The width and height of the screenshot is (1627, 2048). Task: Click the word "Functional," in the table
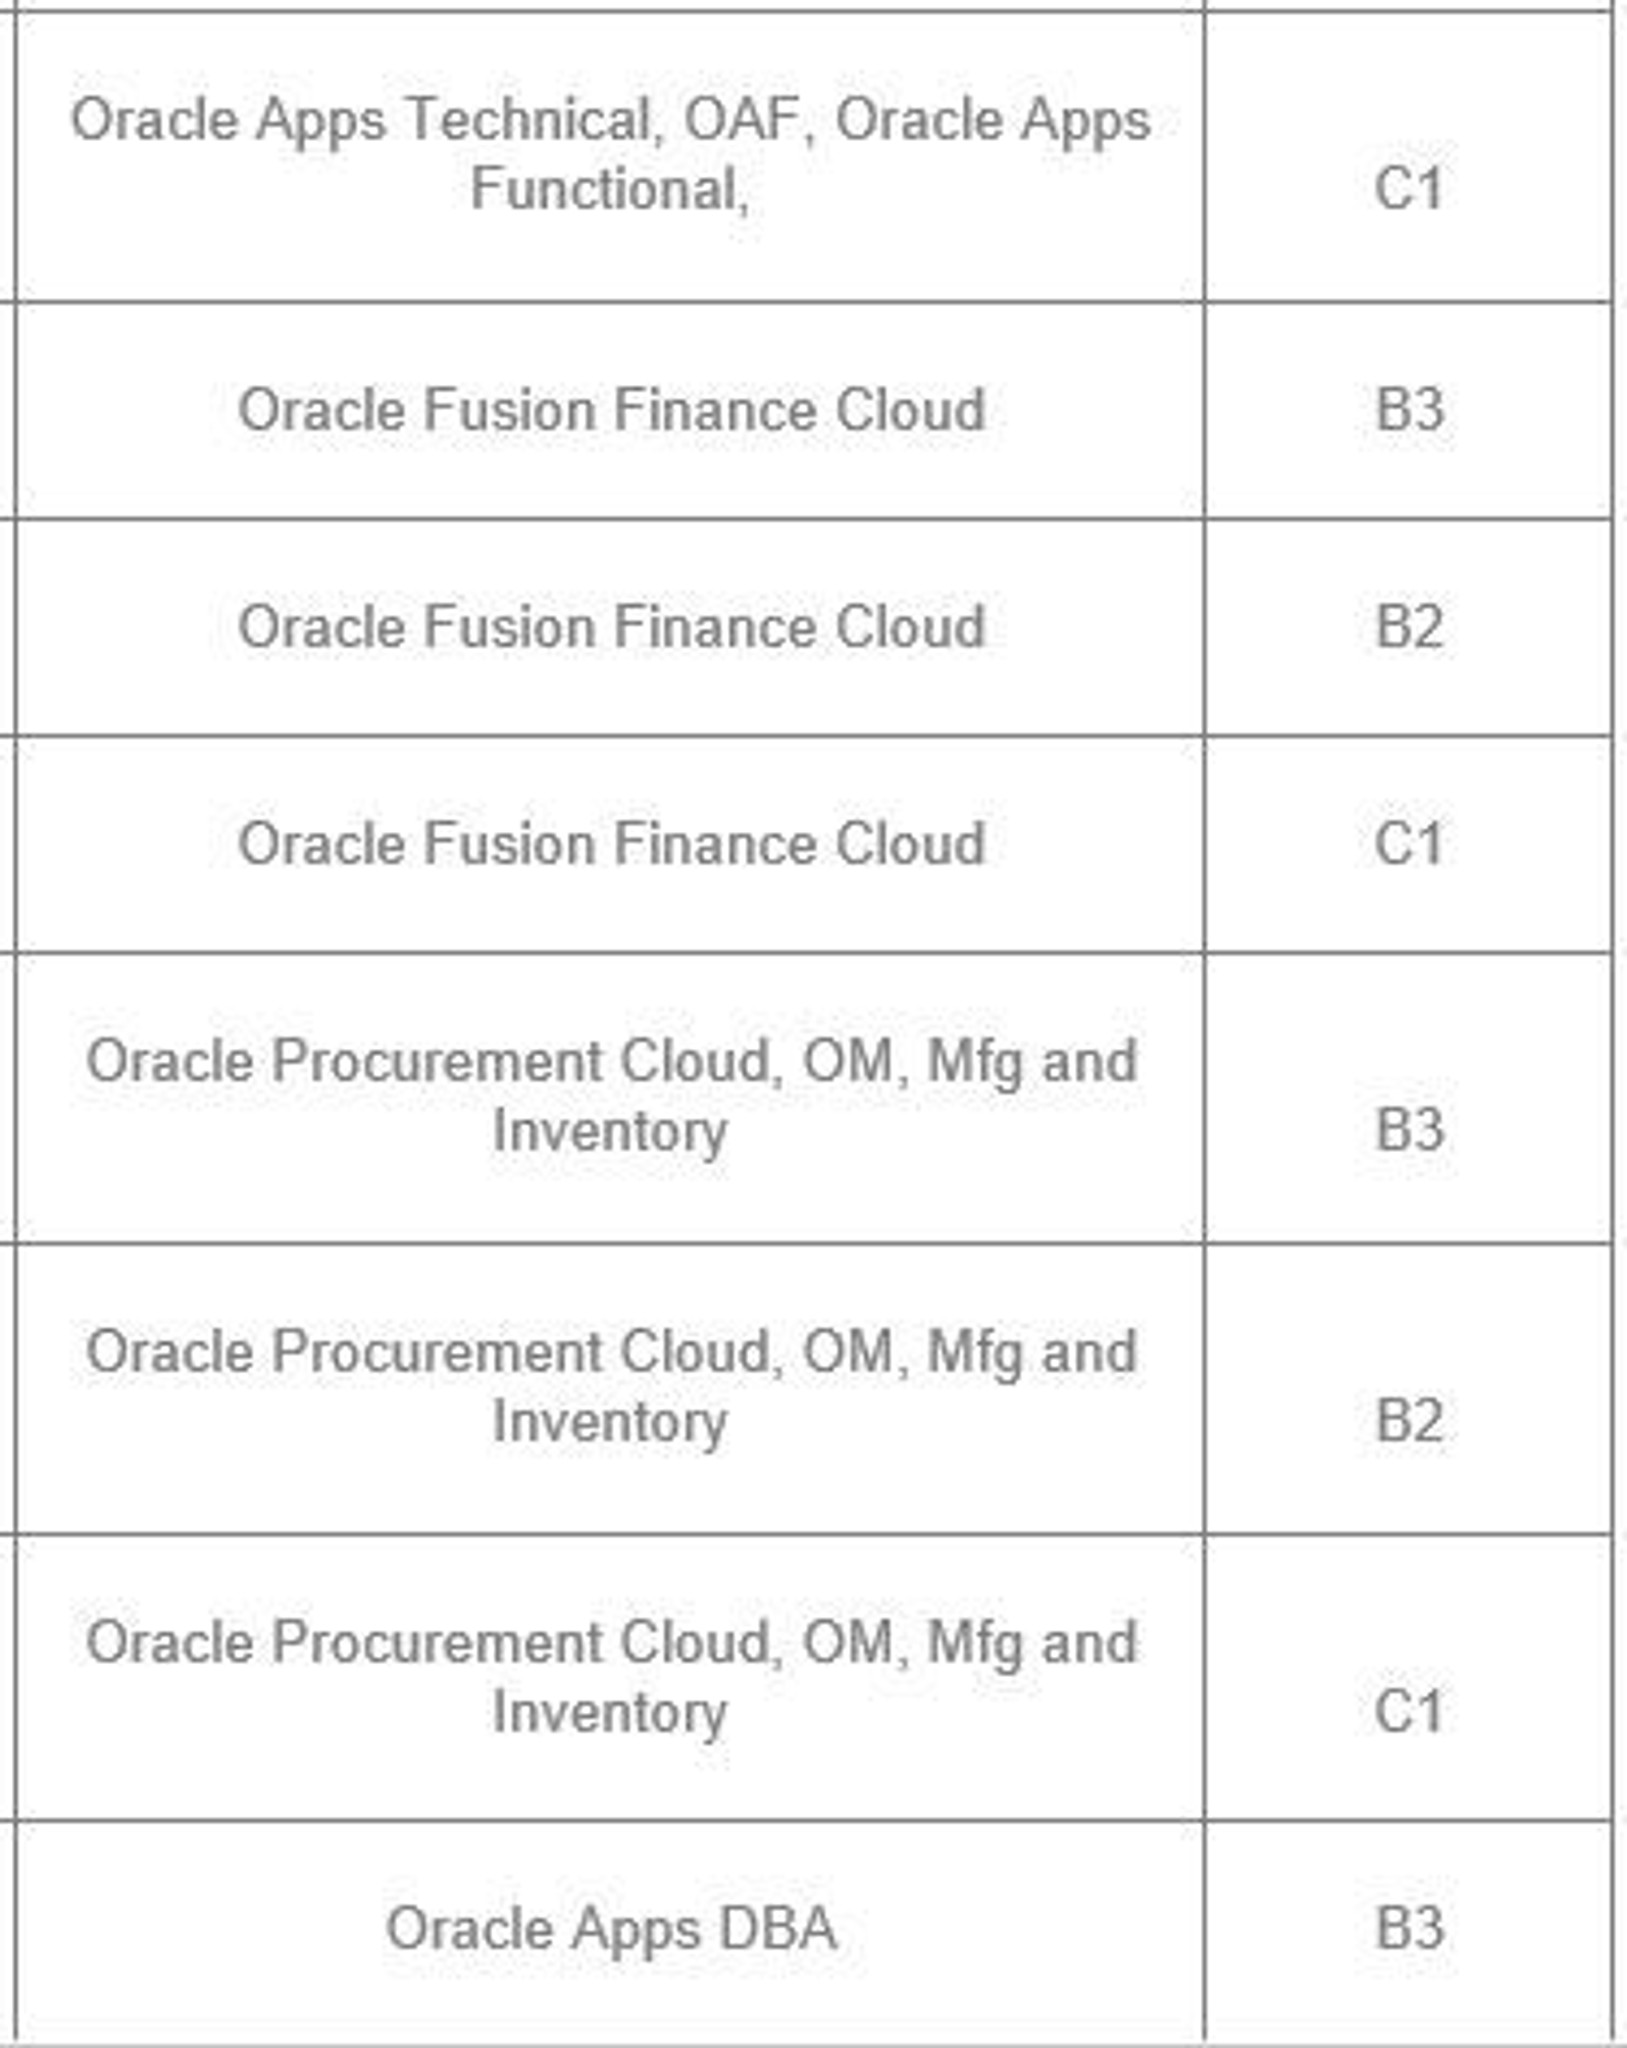(610, 189)
